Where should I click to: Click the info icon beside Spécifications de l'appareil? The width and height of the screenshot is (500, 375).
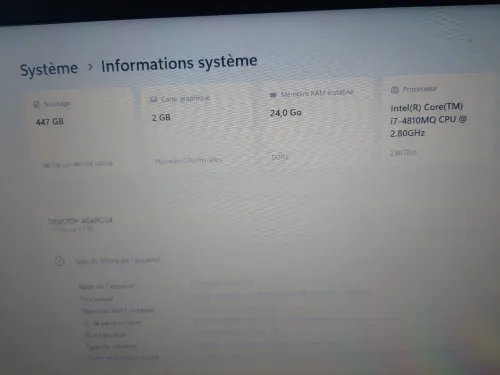tap(59, 261)
